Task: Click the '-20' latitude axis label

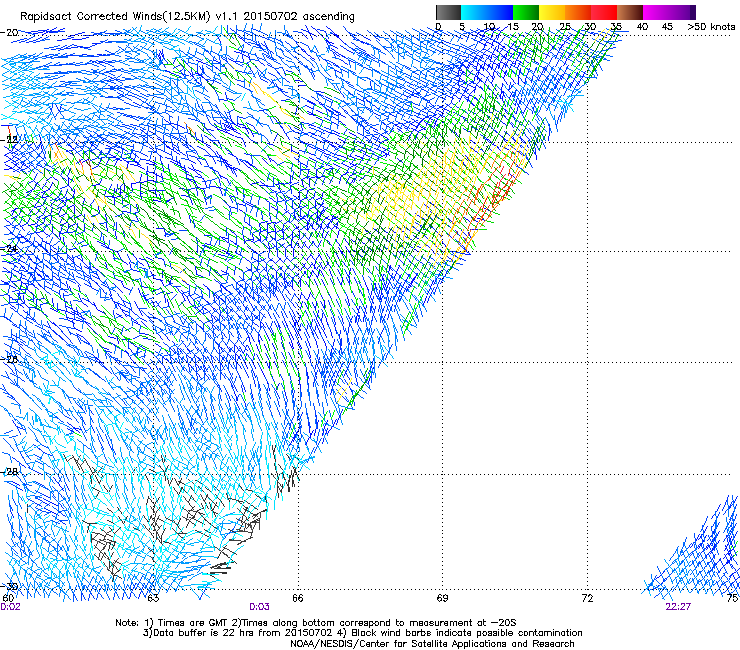Action: 9,33
